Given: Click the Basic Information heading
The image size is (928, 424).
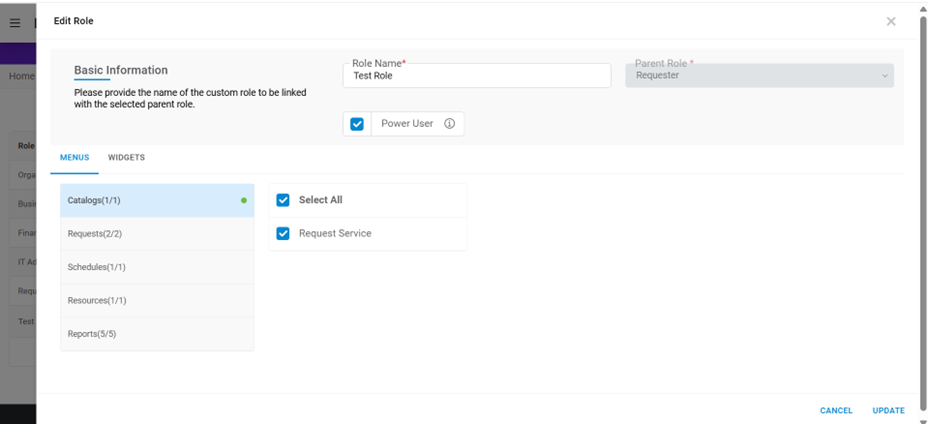Looking at the screenshot, I should coord(121,70).
